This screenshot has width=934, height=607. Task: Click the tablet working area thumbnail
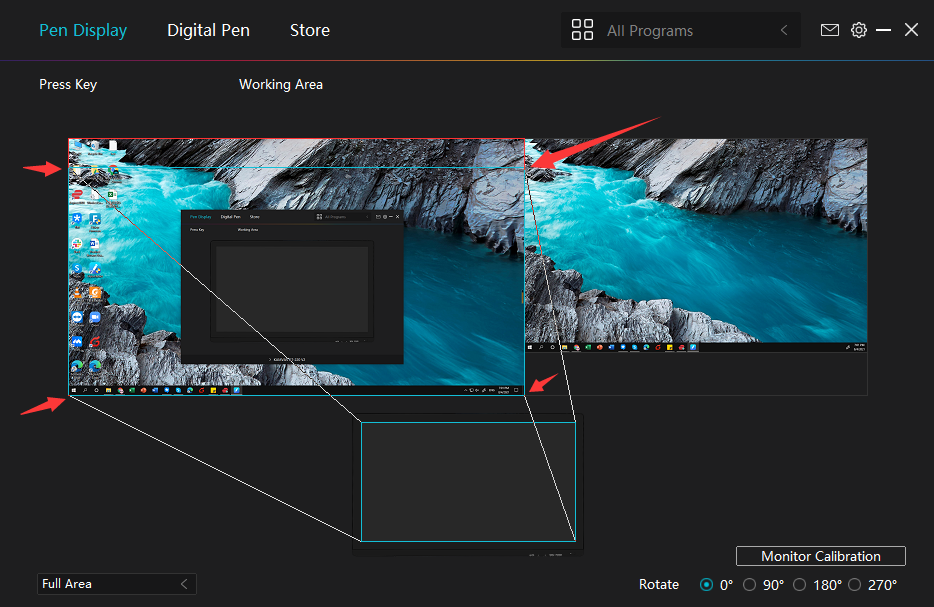pos(467,480)
